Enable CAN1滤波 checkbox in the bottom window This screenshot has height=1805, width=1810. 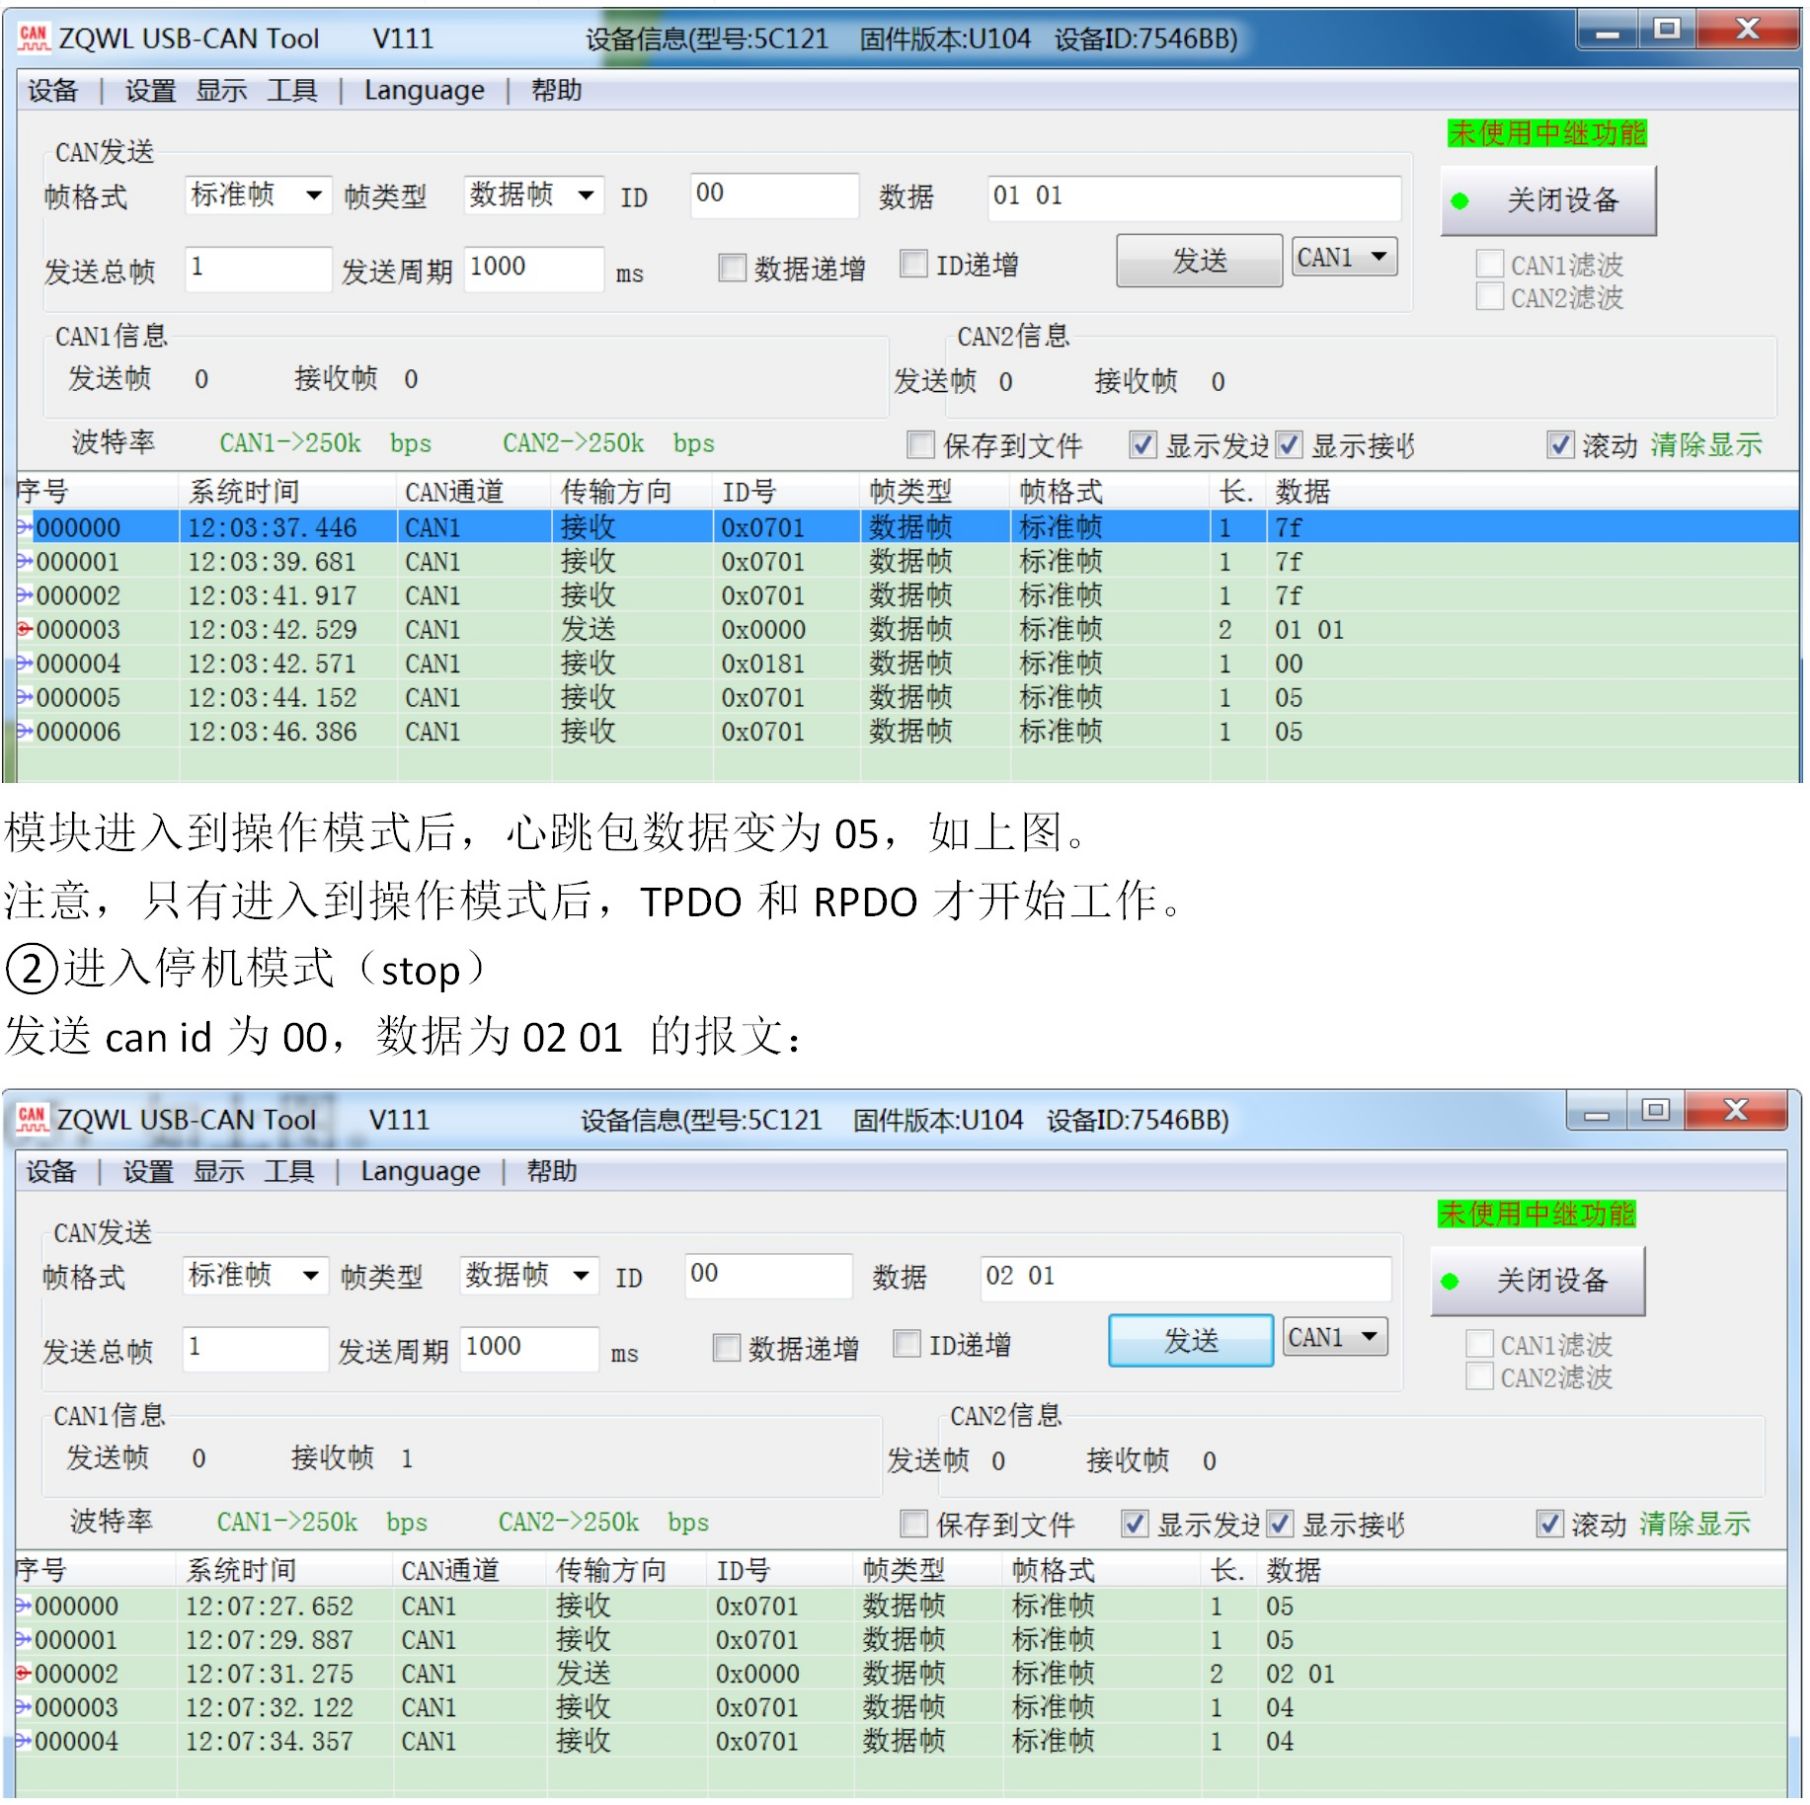(1479, 1345)
